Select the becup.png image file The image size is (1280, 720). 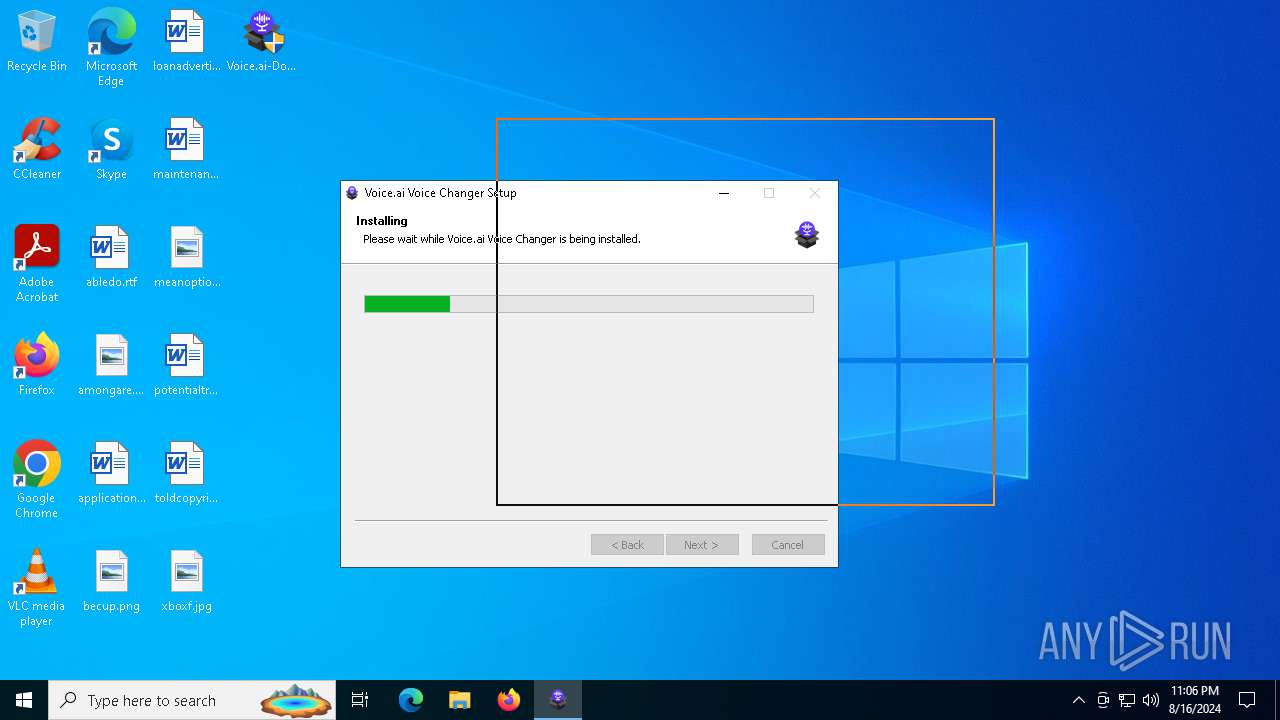tap(111, 582)
